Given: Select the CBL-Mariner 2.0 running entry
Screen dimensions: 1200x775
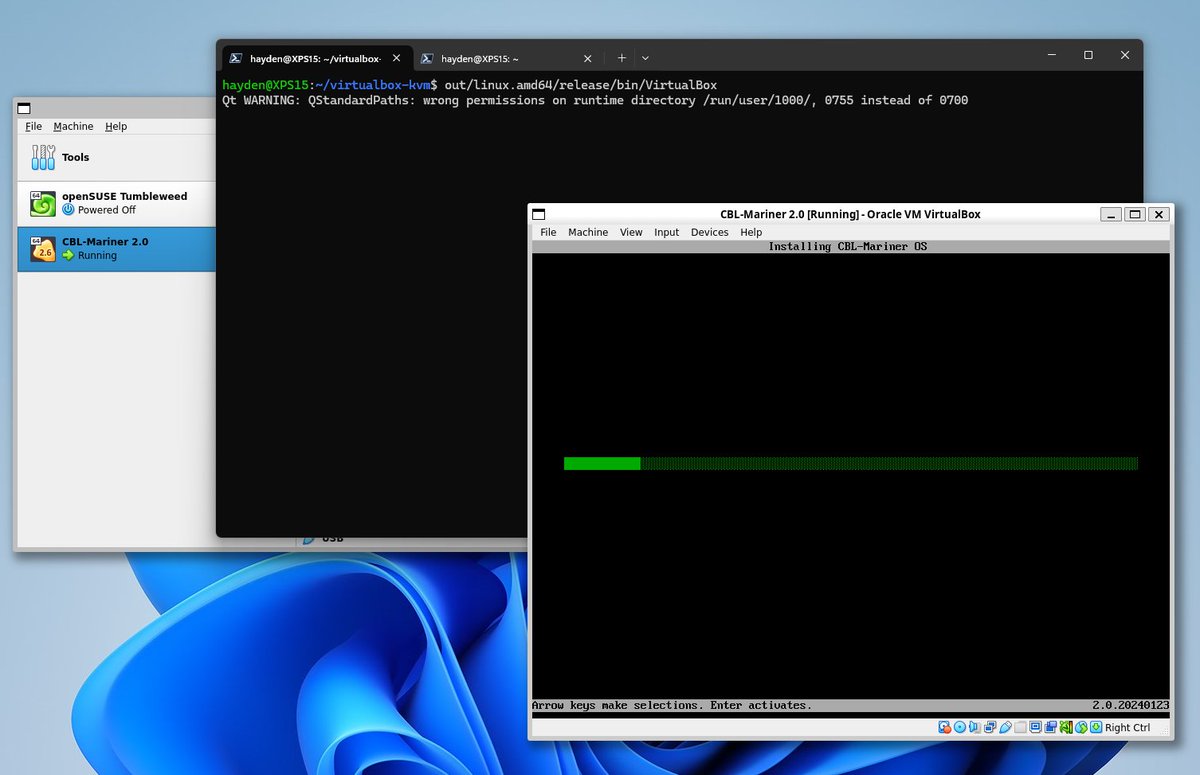Looking at the screenshot, I should click(x=116, y=249).
